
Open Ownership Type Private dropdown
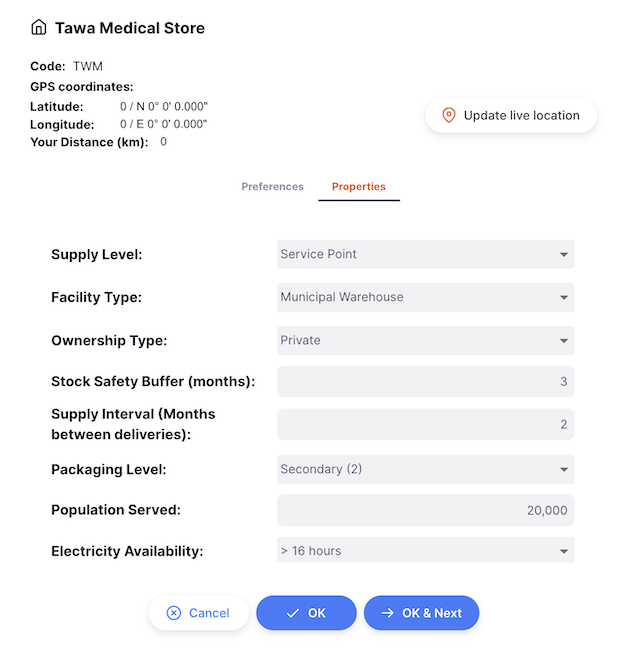pos(425,341)
